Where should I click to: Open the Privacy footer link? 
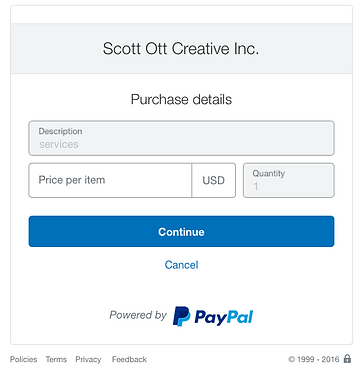(x=88, y=359)
